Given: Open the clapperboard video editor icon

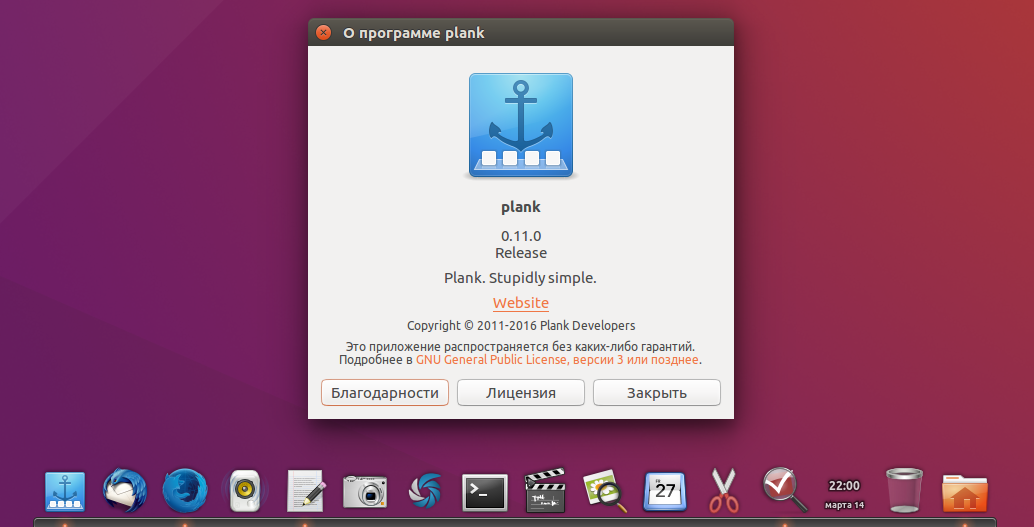Looking at the screenshot, I should click(x=545, y=491).
